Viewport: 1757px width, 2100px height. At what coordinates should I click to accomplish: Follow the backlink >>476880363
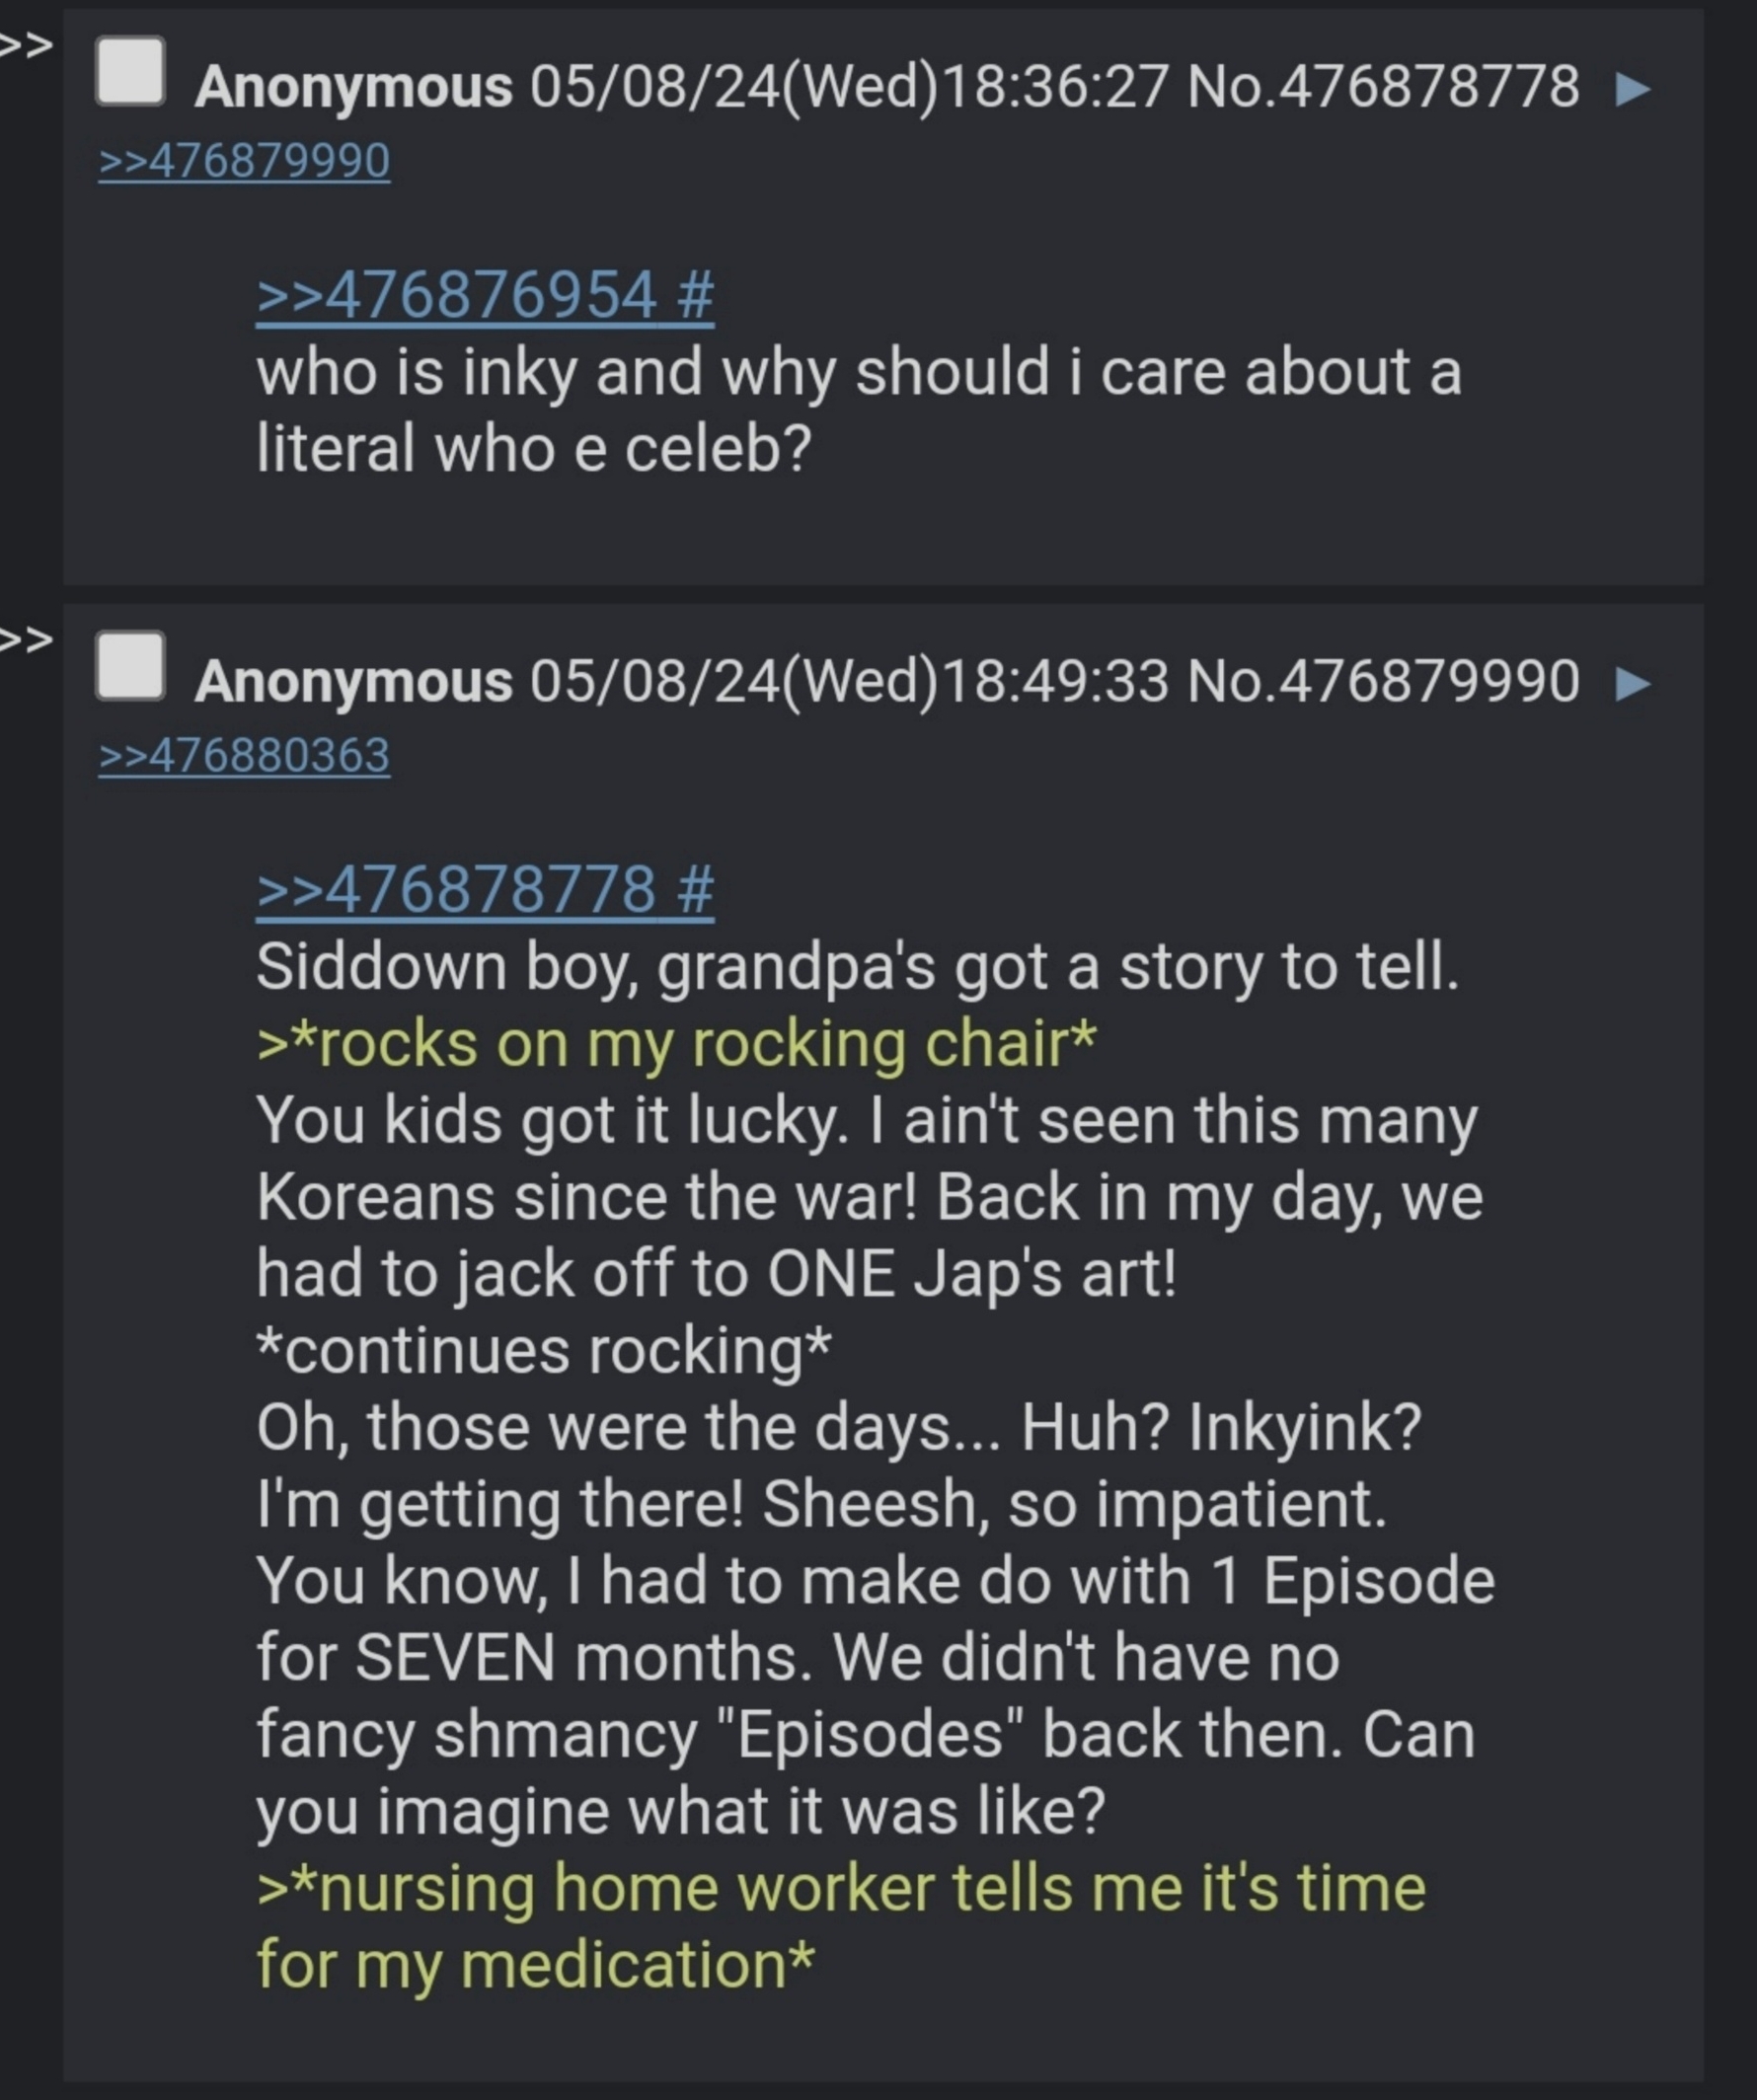[x=244, y=755]
